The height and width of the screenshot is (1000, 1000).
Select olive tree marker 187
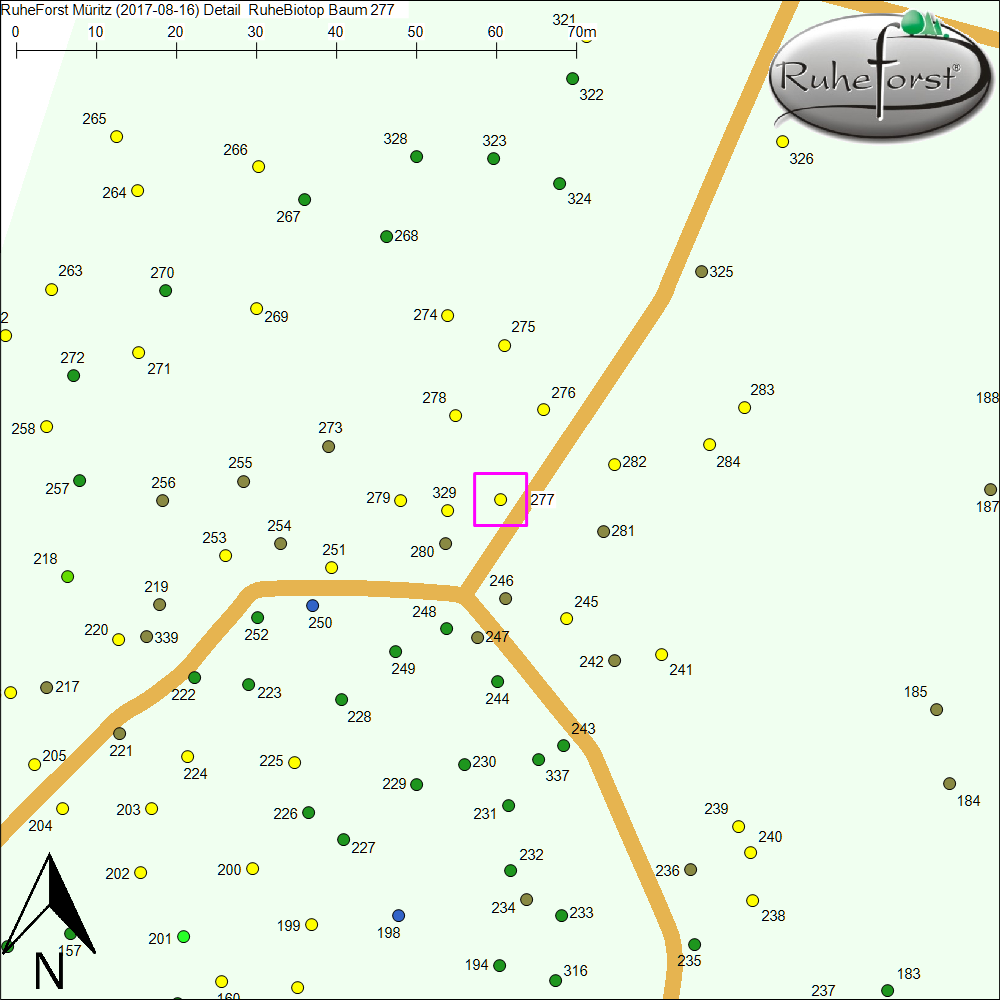tap(990, 489)
